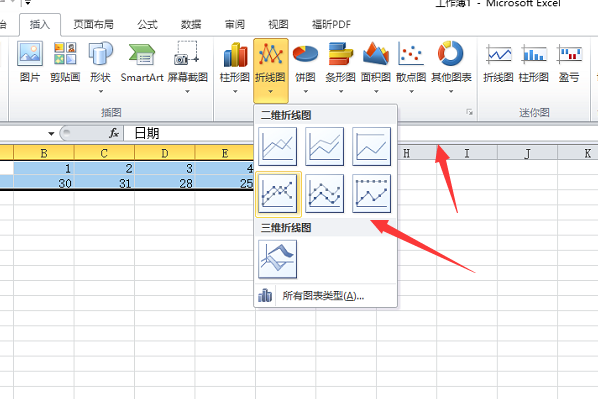Open the Screenshot (屏幕截图) tool

[187, 67]
